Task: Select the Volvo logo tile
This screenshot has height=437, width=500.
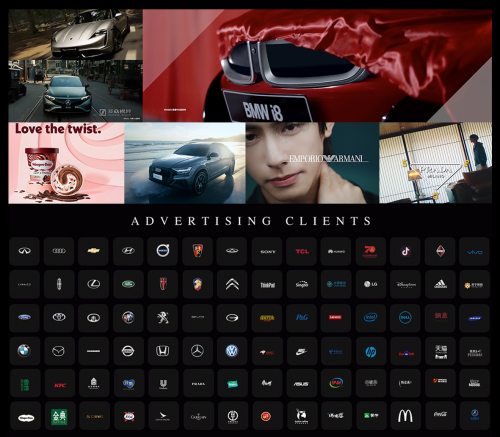Action: pos(163,251)
